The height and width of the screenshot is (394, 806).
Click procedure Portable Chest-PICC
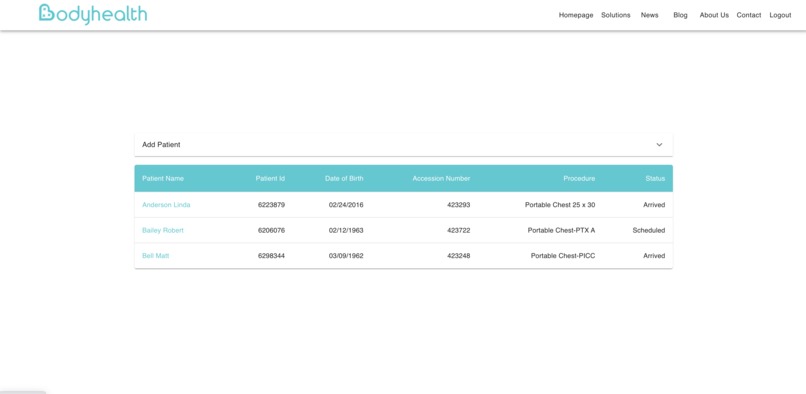[563, 256]
